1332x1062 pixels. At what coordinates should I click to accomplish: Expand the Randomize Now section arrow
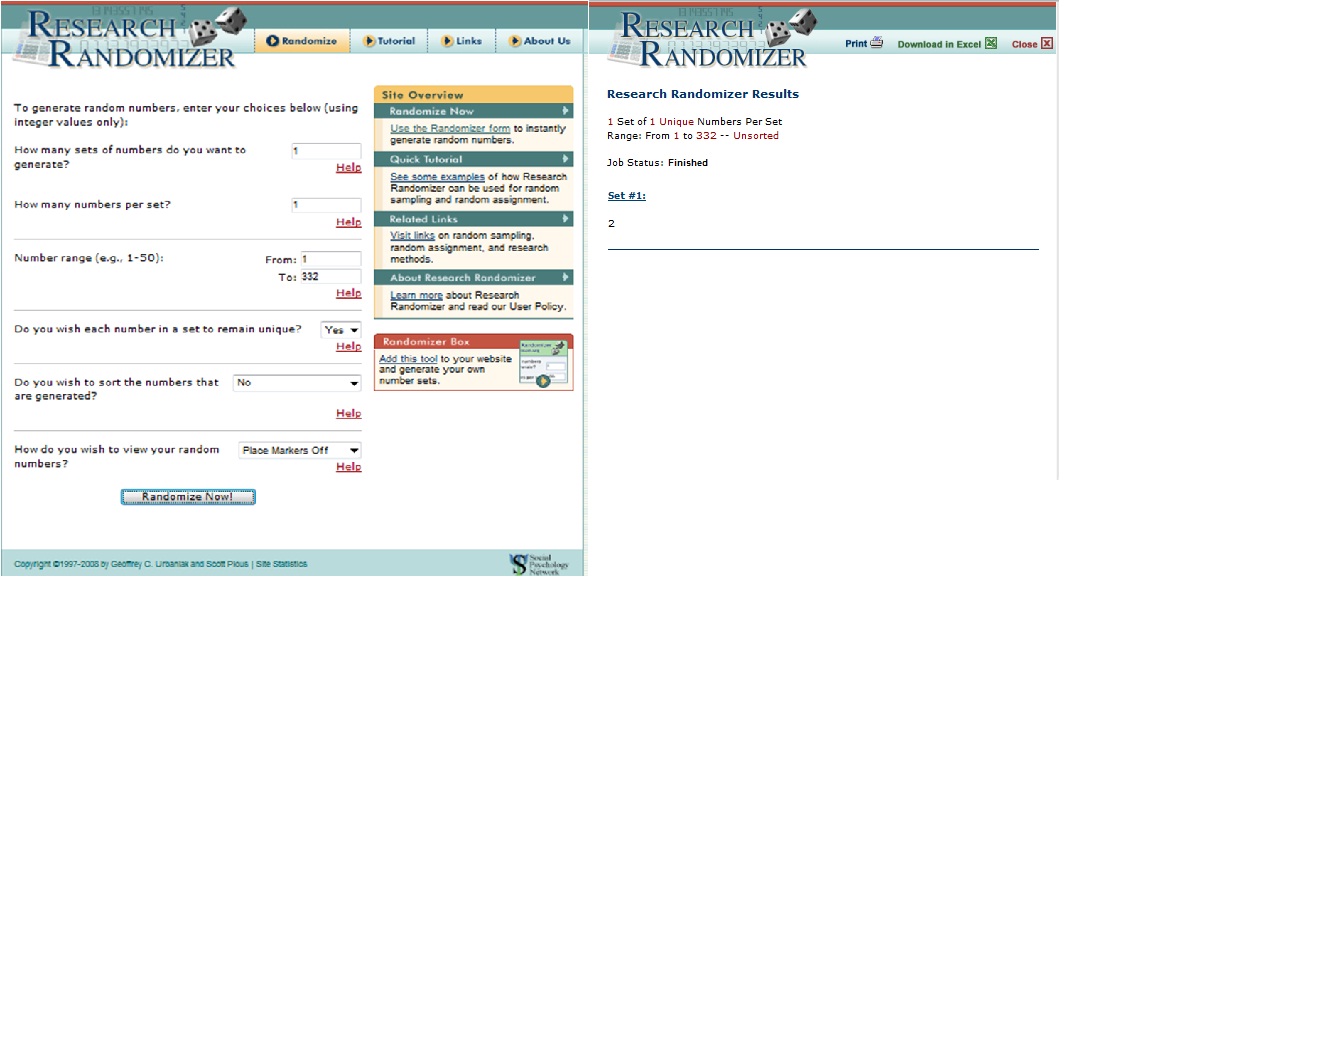tap(565, 111)
